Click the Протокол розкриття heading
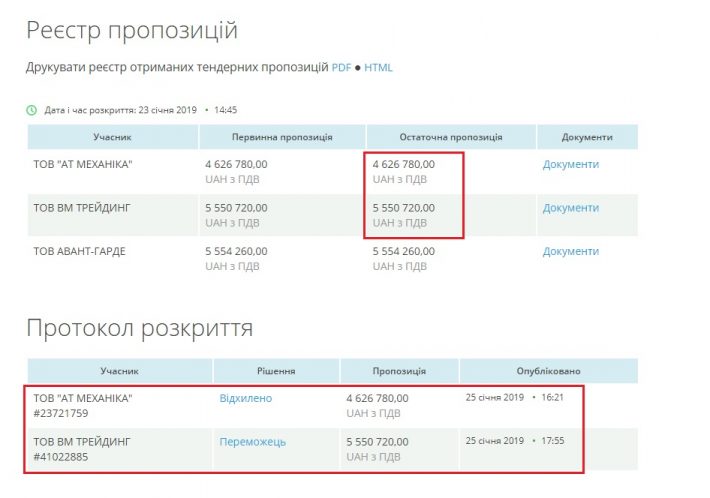This screenshot has width=710, height=498. pyautogui.click(x=139, y=328)
